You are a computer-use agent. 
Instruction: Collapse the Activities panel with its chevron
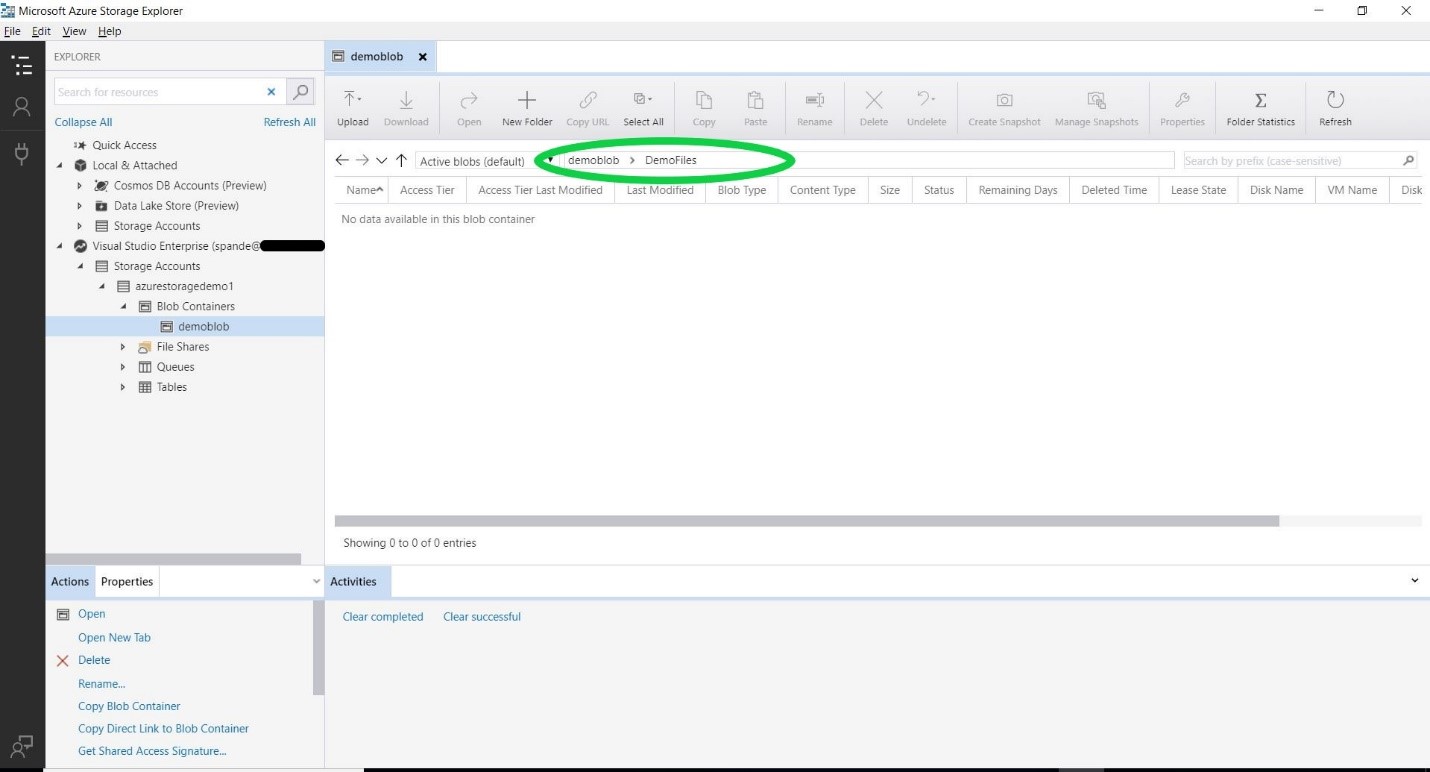(1414, 580)
